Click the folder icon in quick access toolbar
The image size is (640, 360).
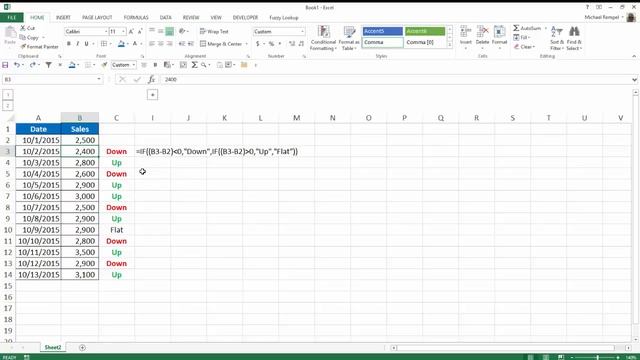244,65
